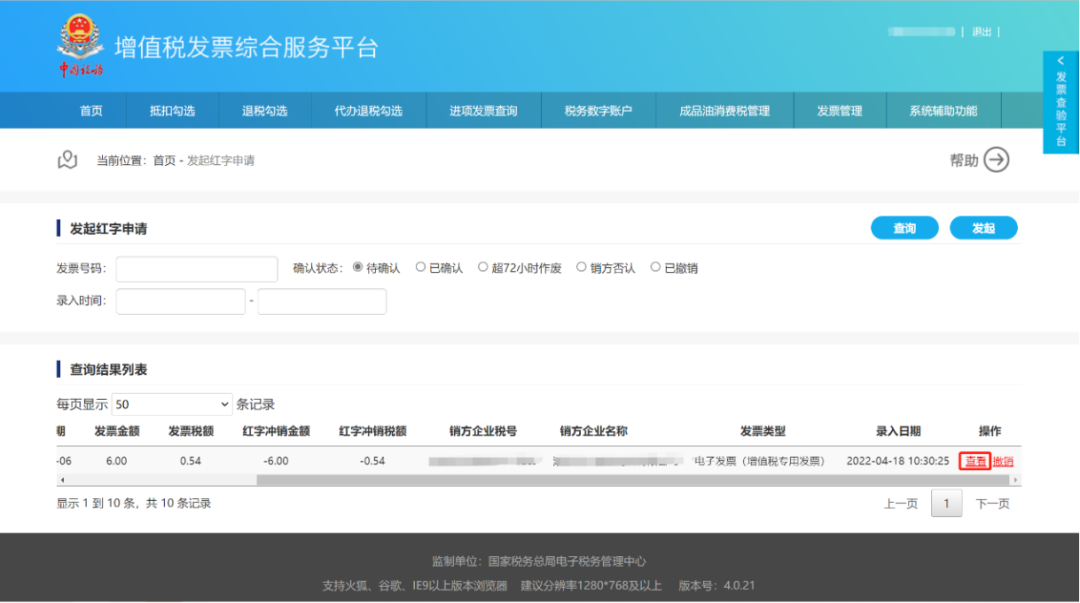Select the 待确认 status radio button
The height and width of the screenshot is (603, 1080).
358,268
